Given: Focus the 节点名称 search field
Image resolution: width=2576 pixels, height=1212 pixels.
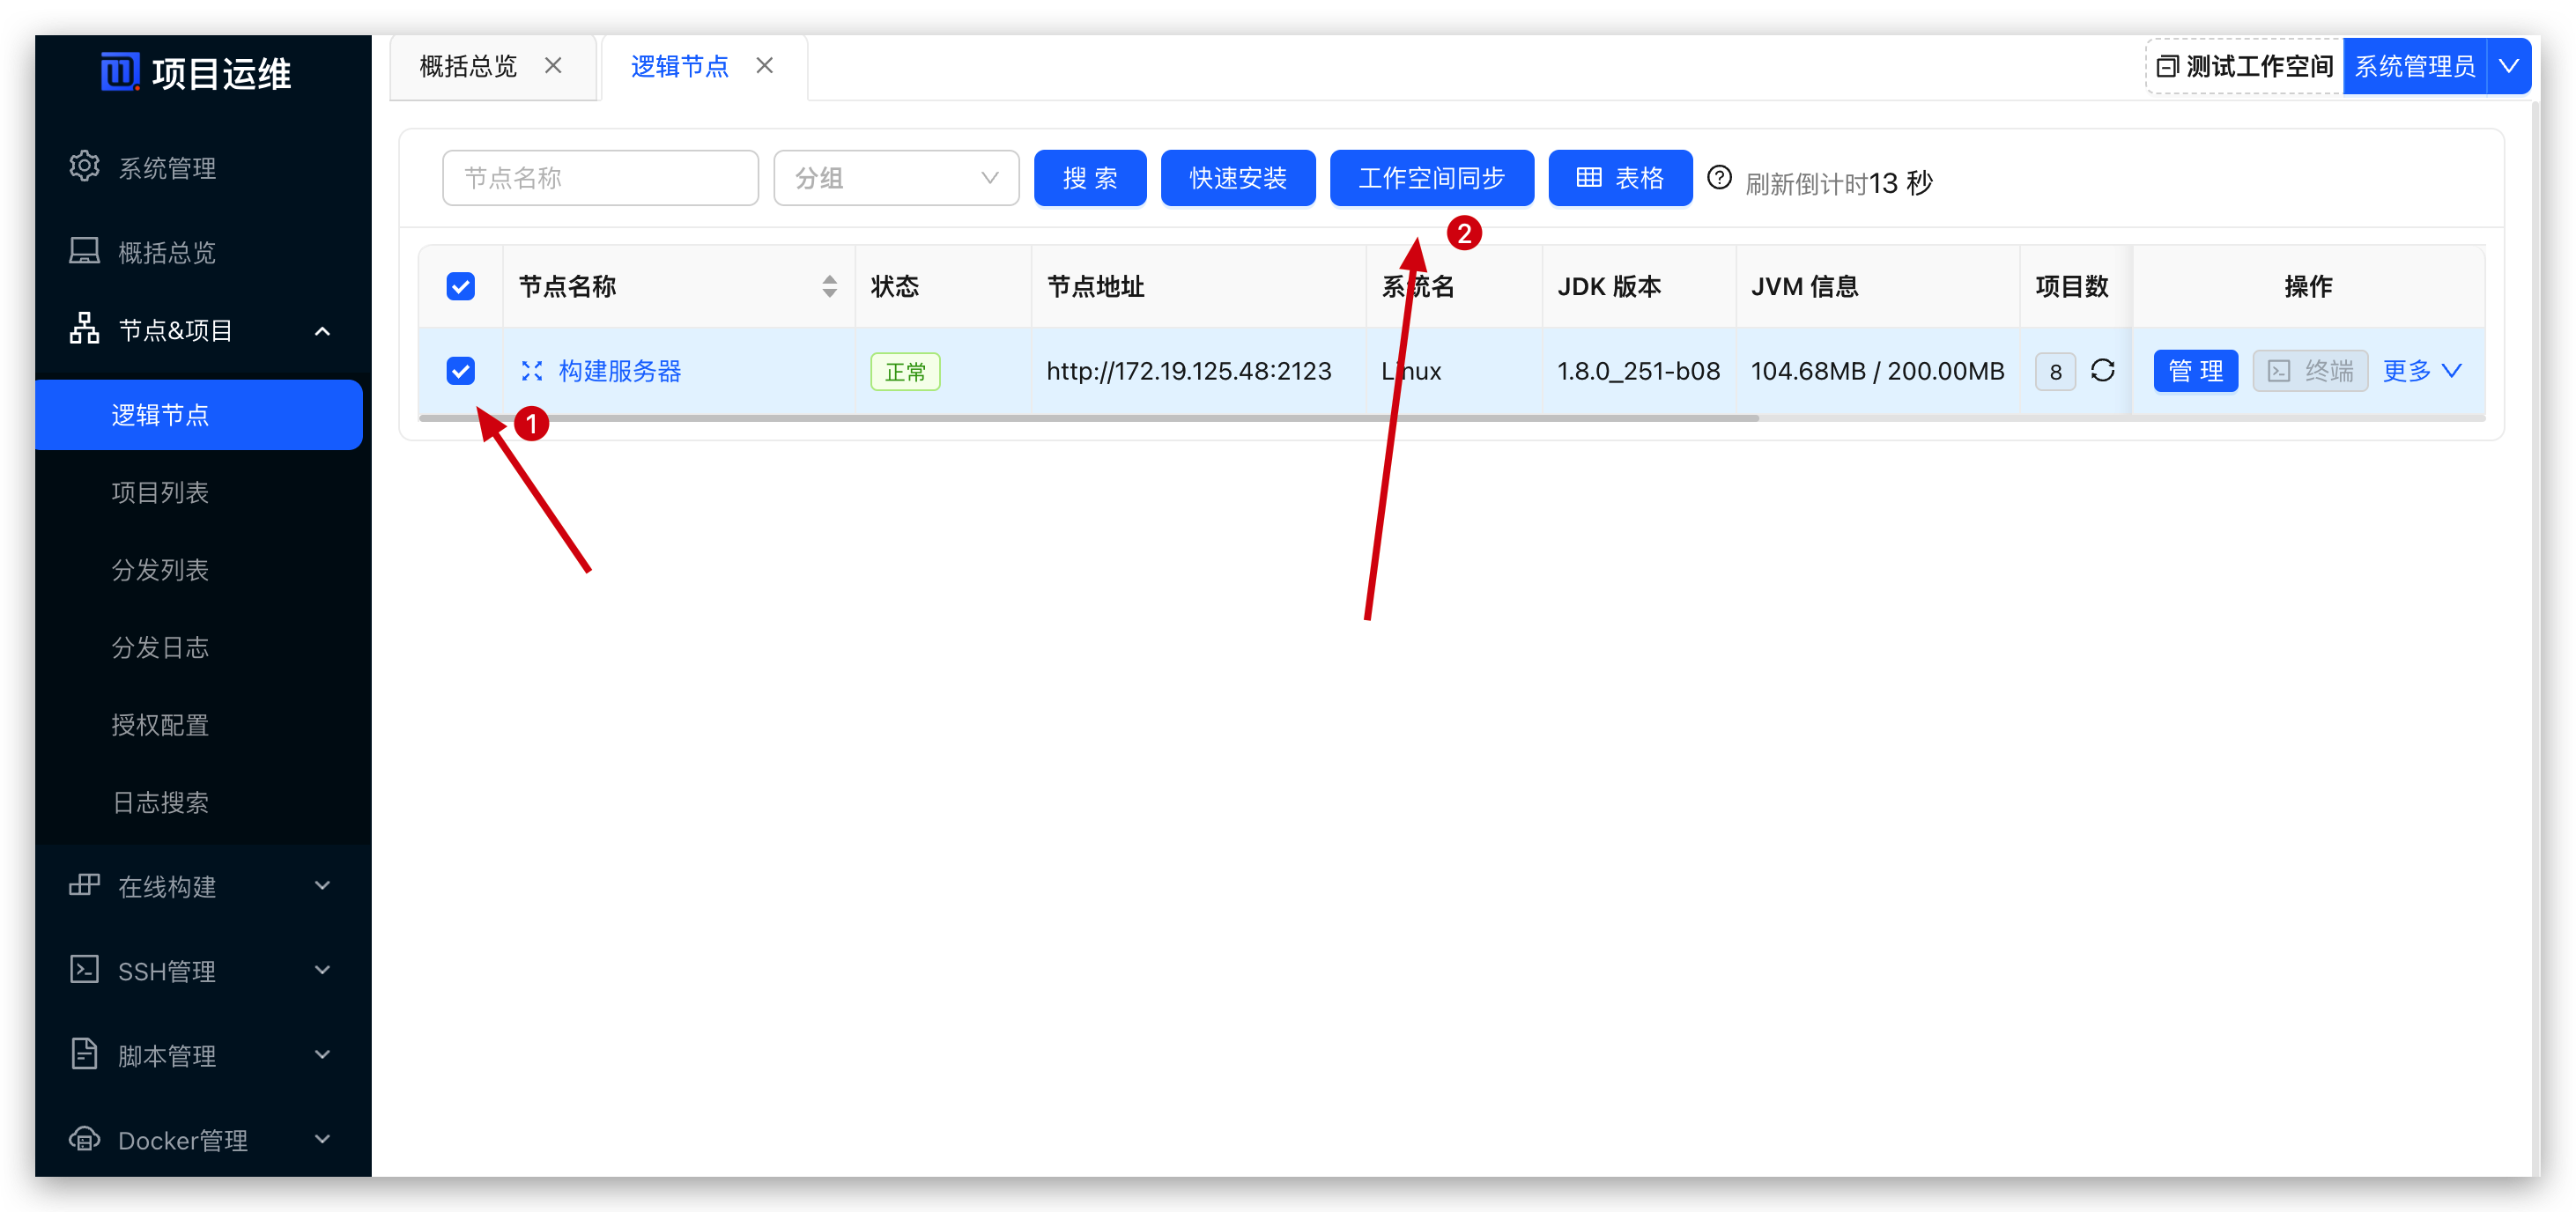Looking at the screenshot, I should click(x=600, y=178).
